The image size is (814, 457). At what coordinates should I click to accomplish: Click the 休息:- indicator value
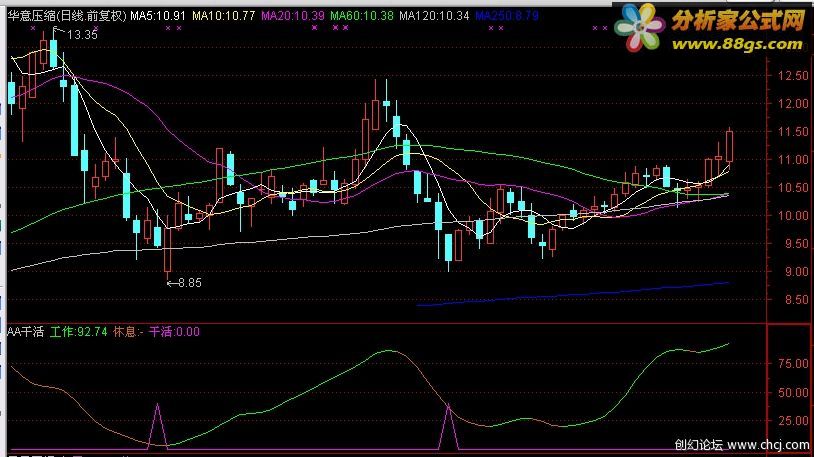[128, 332]
